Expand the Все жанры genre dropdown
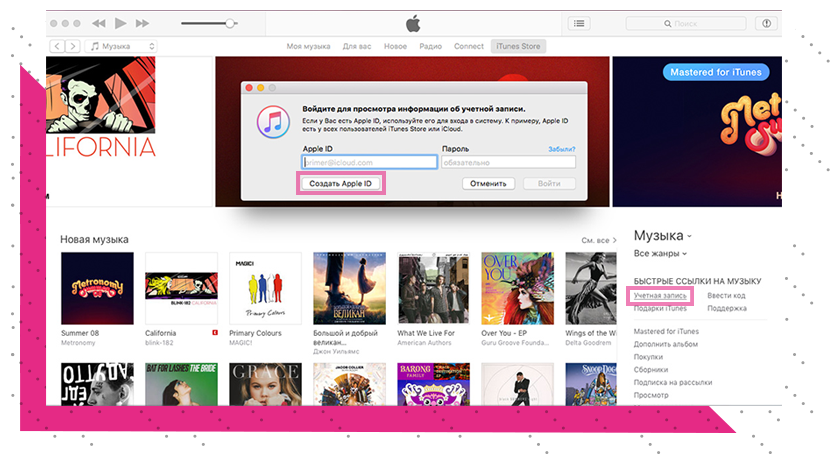 click(x=660, y=254)
